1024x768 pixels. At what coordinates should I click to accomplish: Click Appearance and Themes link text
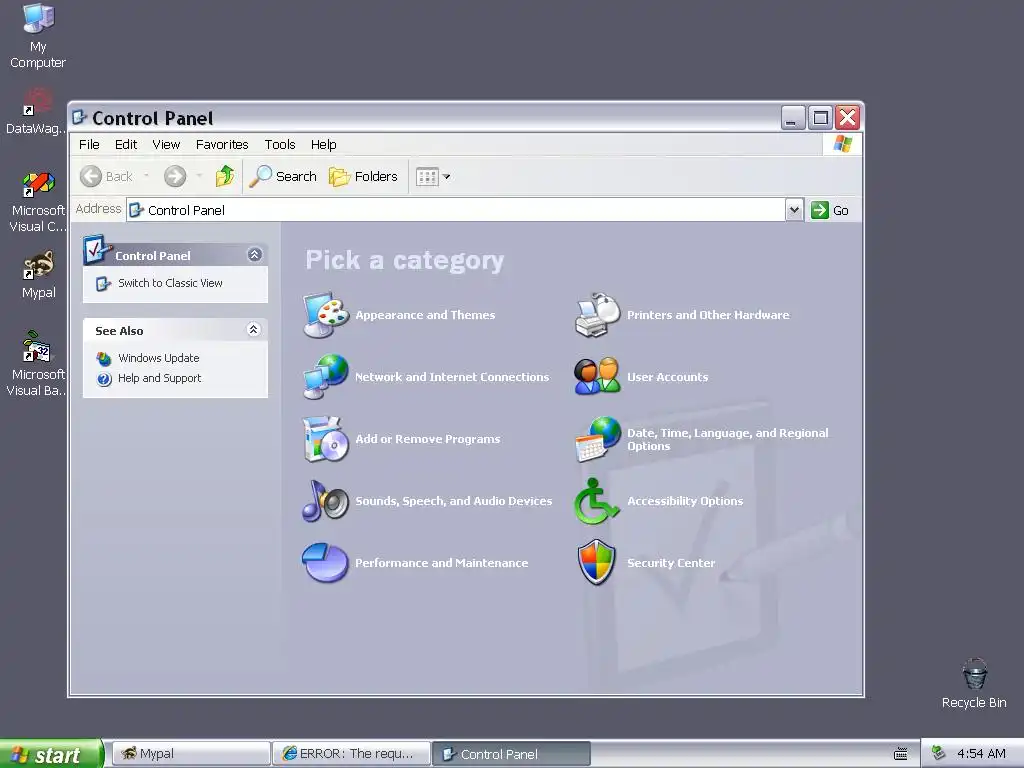pos(425,315)
